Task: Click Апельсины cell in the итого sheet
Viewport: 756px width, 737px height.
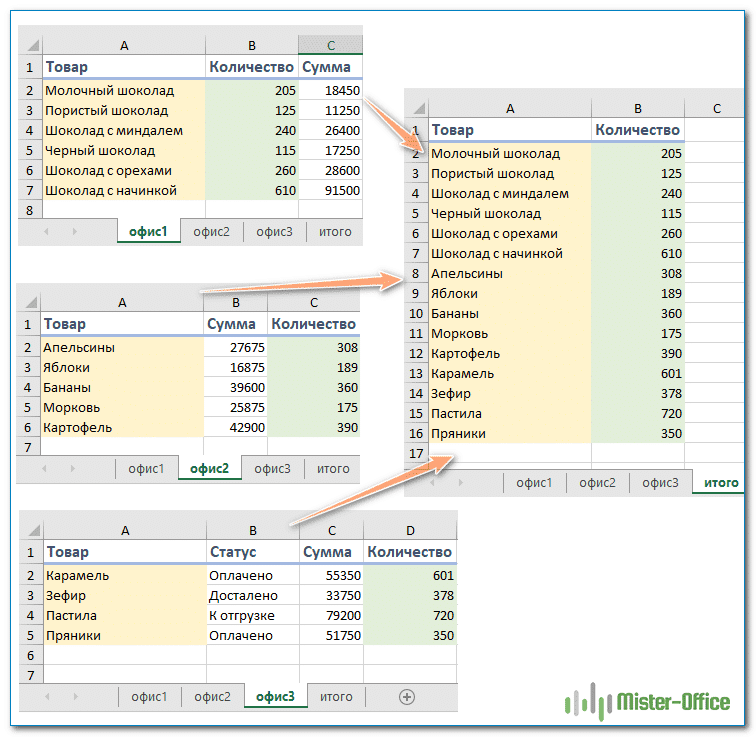Action: point(510,274)
